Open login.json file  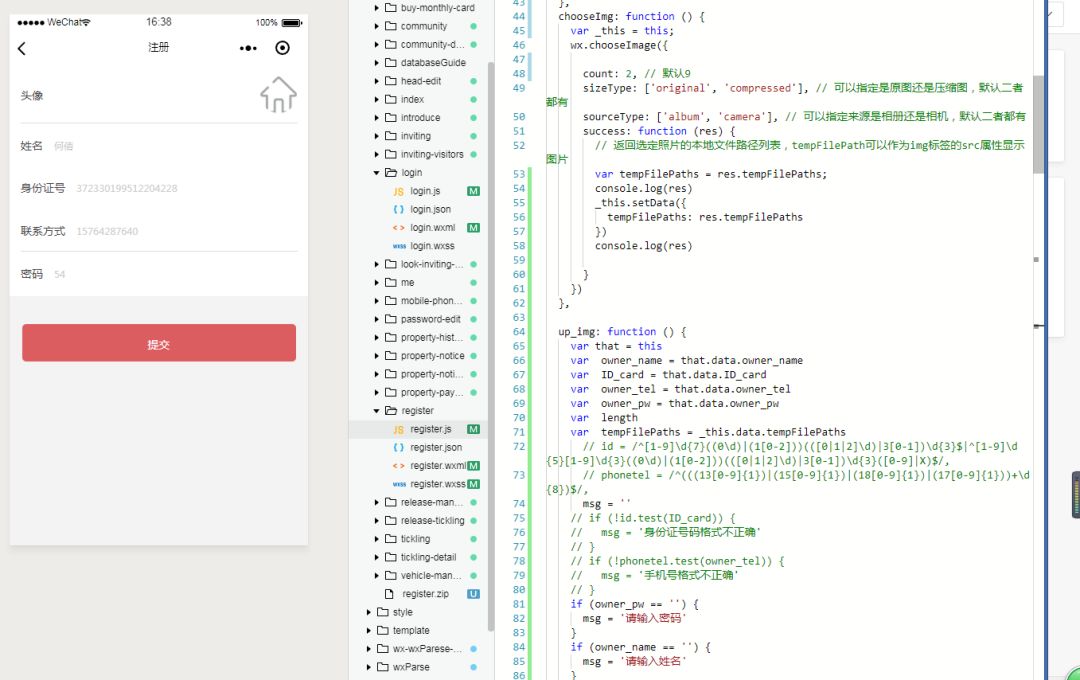click(x=430, y=209)
